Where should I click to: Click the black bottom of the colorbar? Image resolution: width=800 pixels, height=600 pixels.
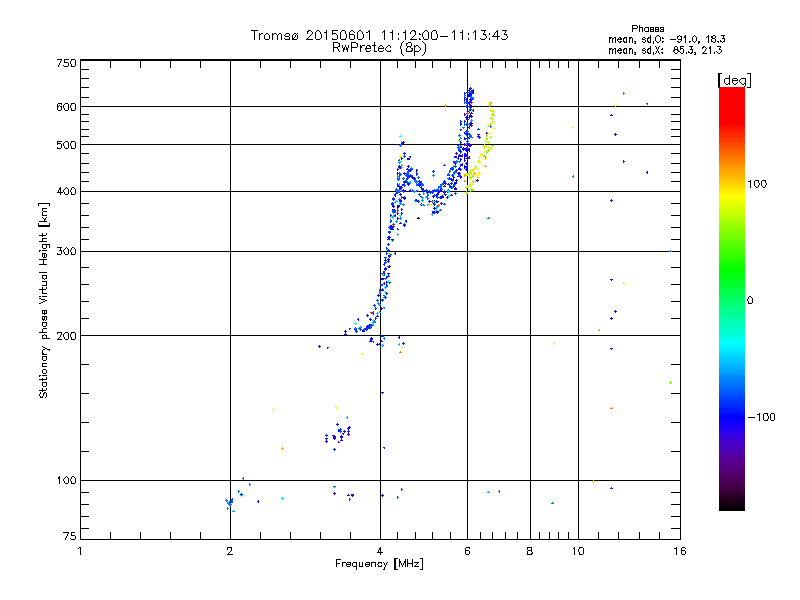click(732, 503)
